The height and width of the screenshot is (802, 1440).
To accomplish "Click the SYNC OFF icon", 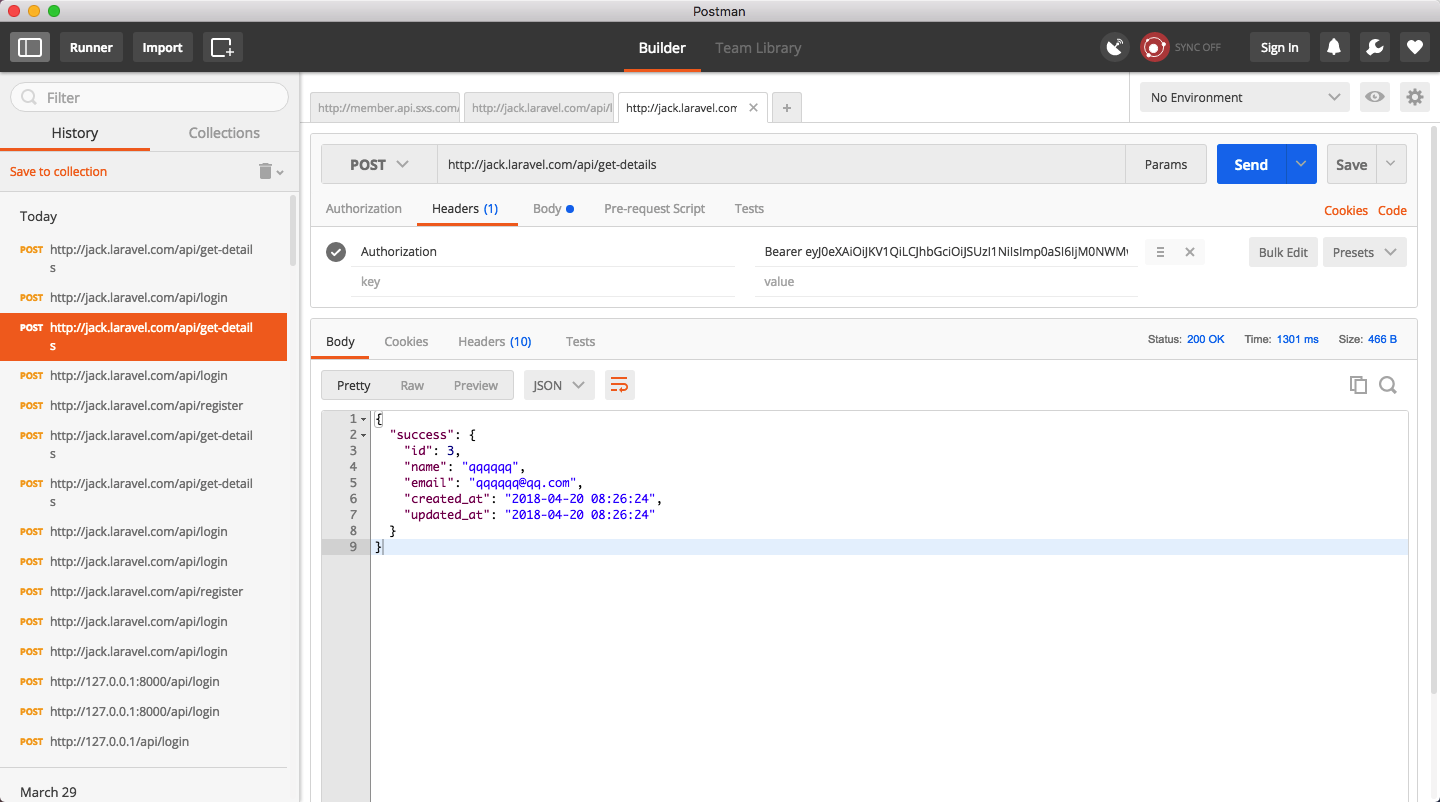I will 1155,47.
